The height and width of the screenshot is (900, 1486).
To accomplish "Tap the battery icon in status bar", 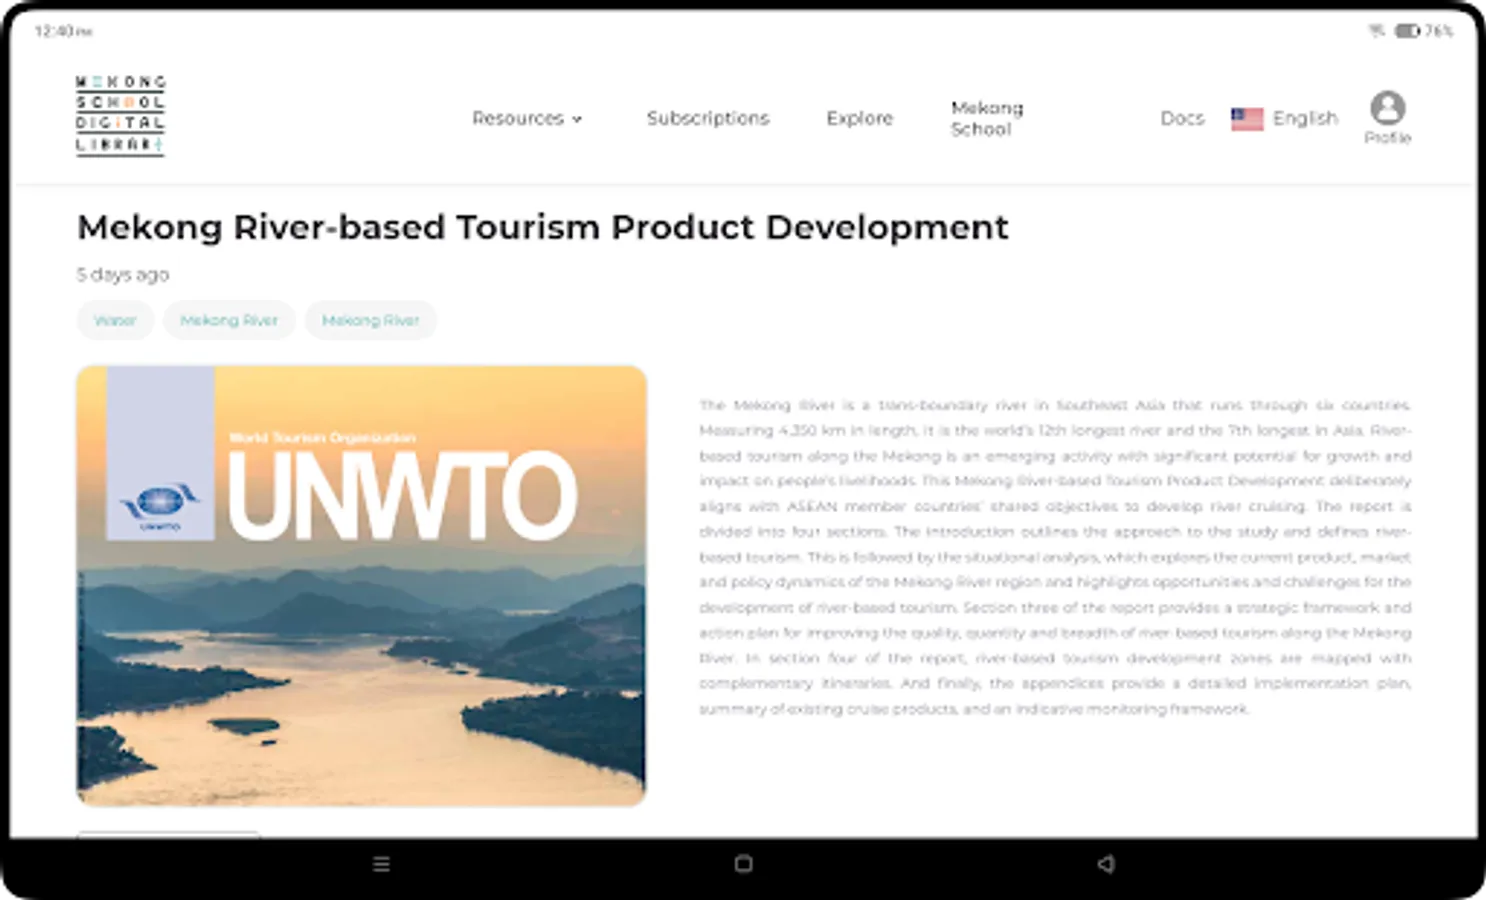I will pos(1408,31).
